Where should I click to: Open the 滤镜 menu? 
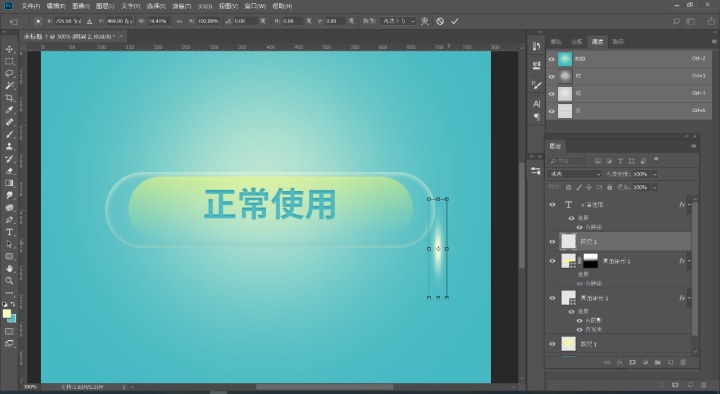click(181, 6)
